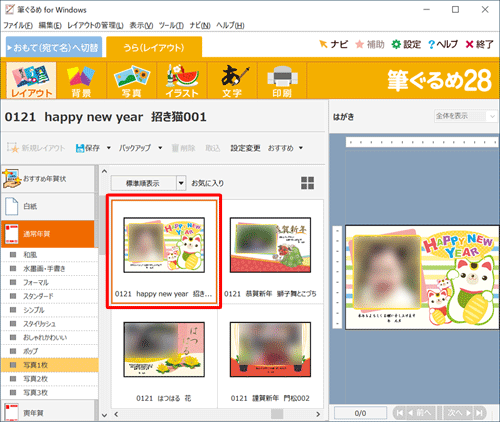The height and width of the screenshot is (422, 500).
Task: Open the 文字 (Text) tool
Action: (232, 81)
